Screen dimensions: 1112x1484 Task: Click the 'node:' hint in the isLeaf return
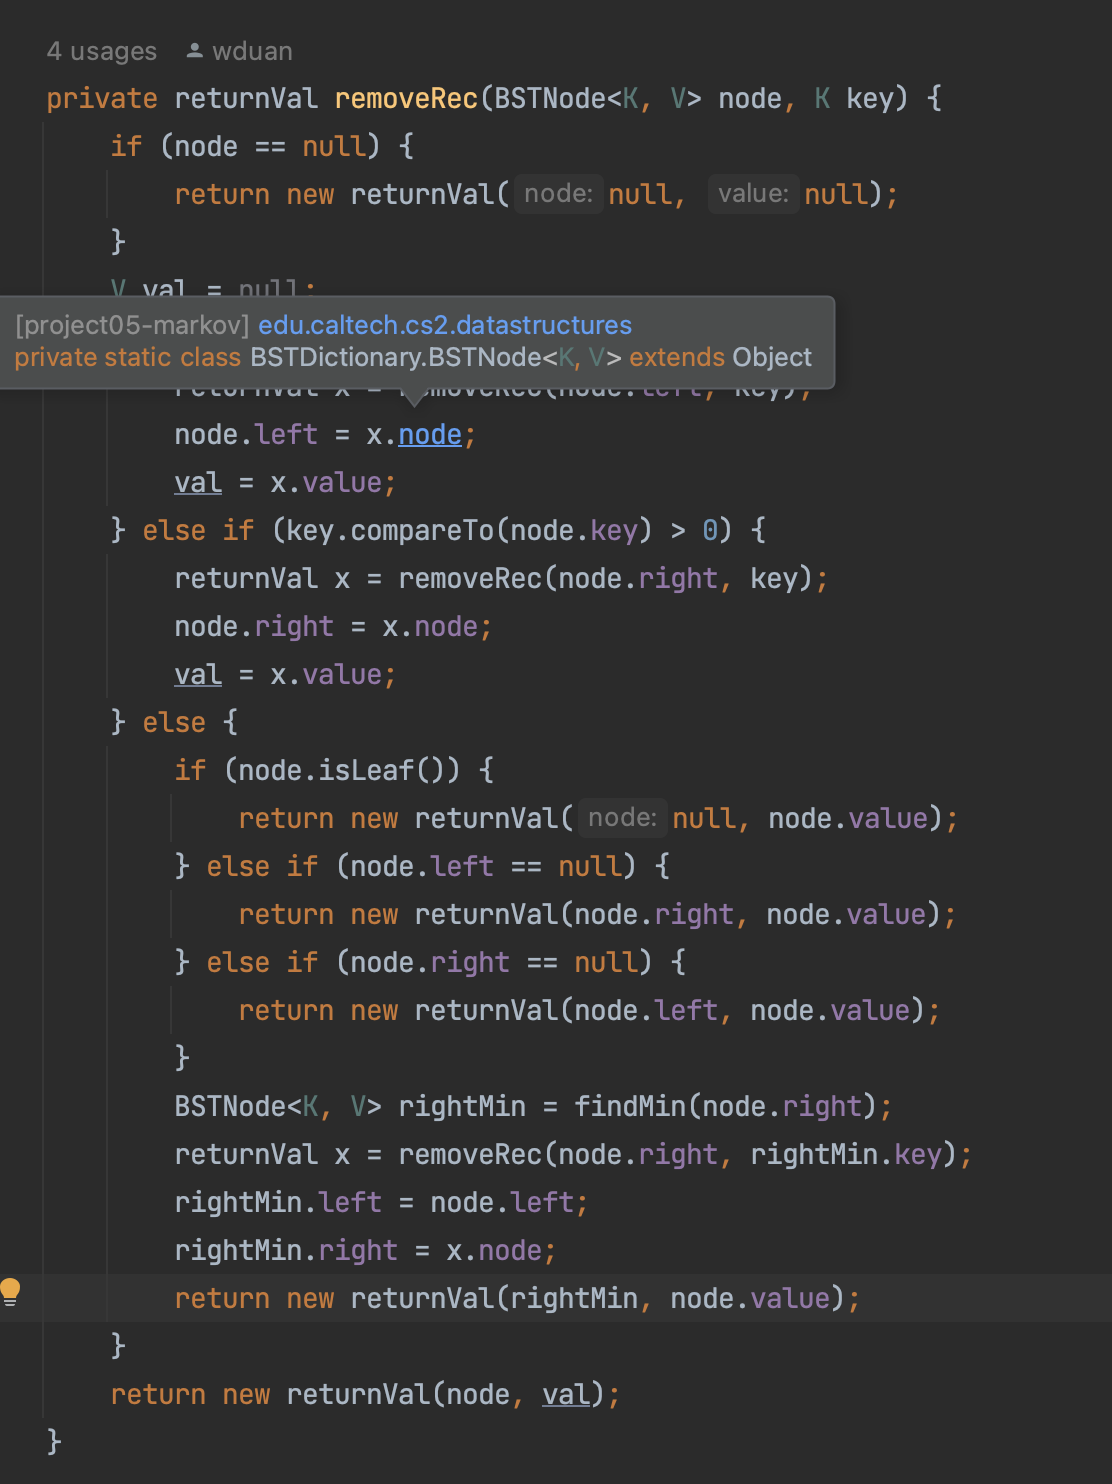click(x=622, y=818)
